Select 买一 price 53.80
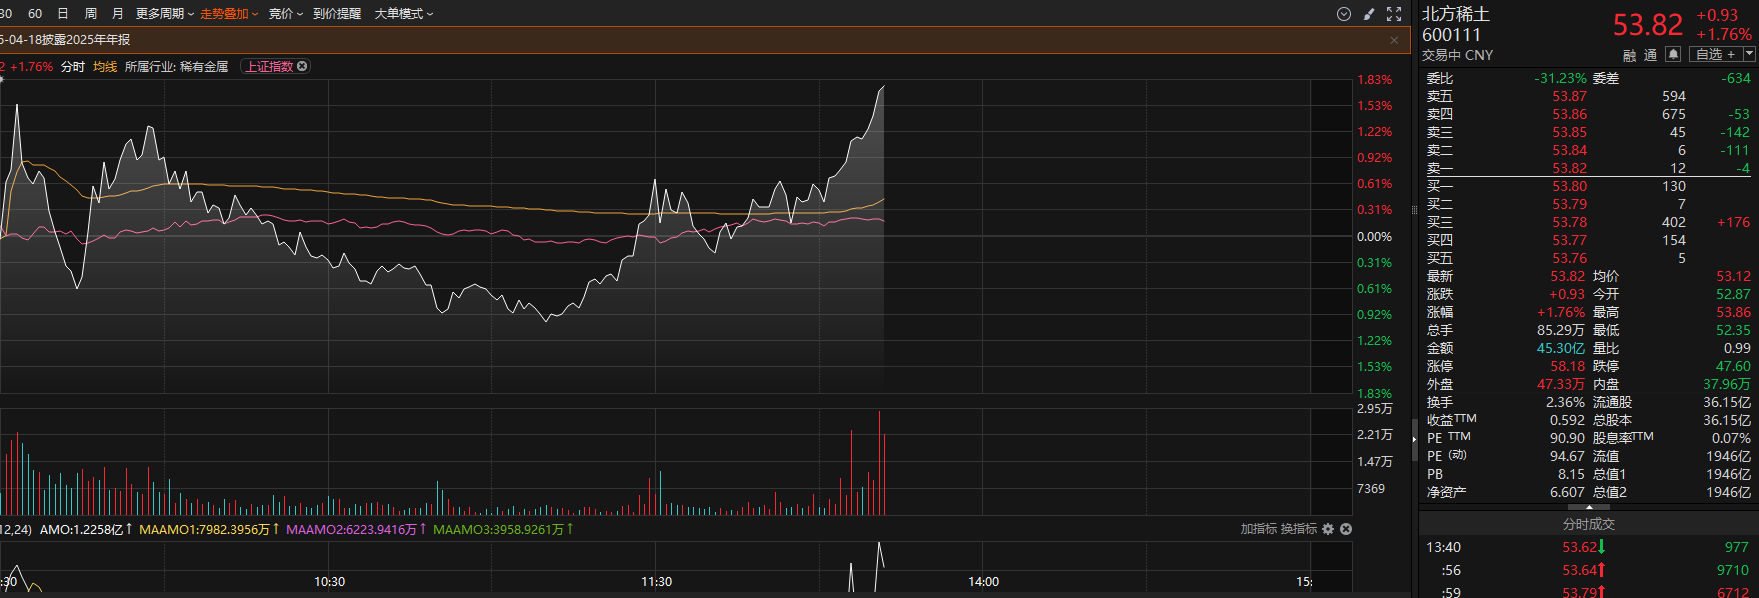This screenshot has height=598, width=1759. (1569, 186)
